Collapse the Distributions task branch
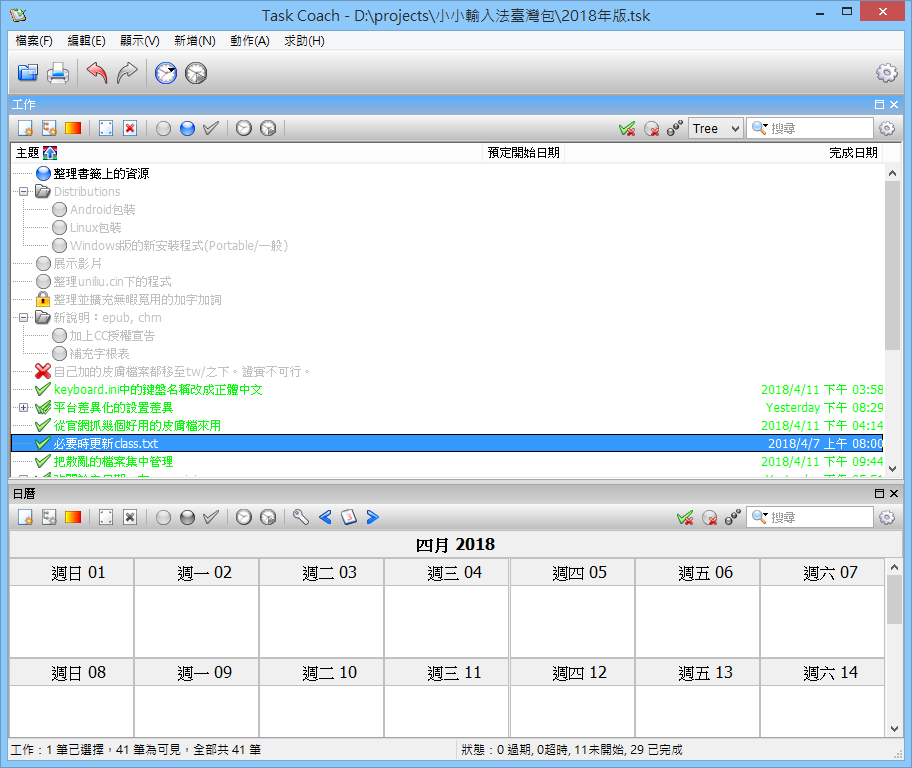The height and width of the screenshot is (768, 912). pyautogui.click(x=22, y=191)
